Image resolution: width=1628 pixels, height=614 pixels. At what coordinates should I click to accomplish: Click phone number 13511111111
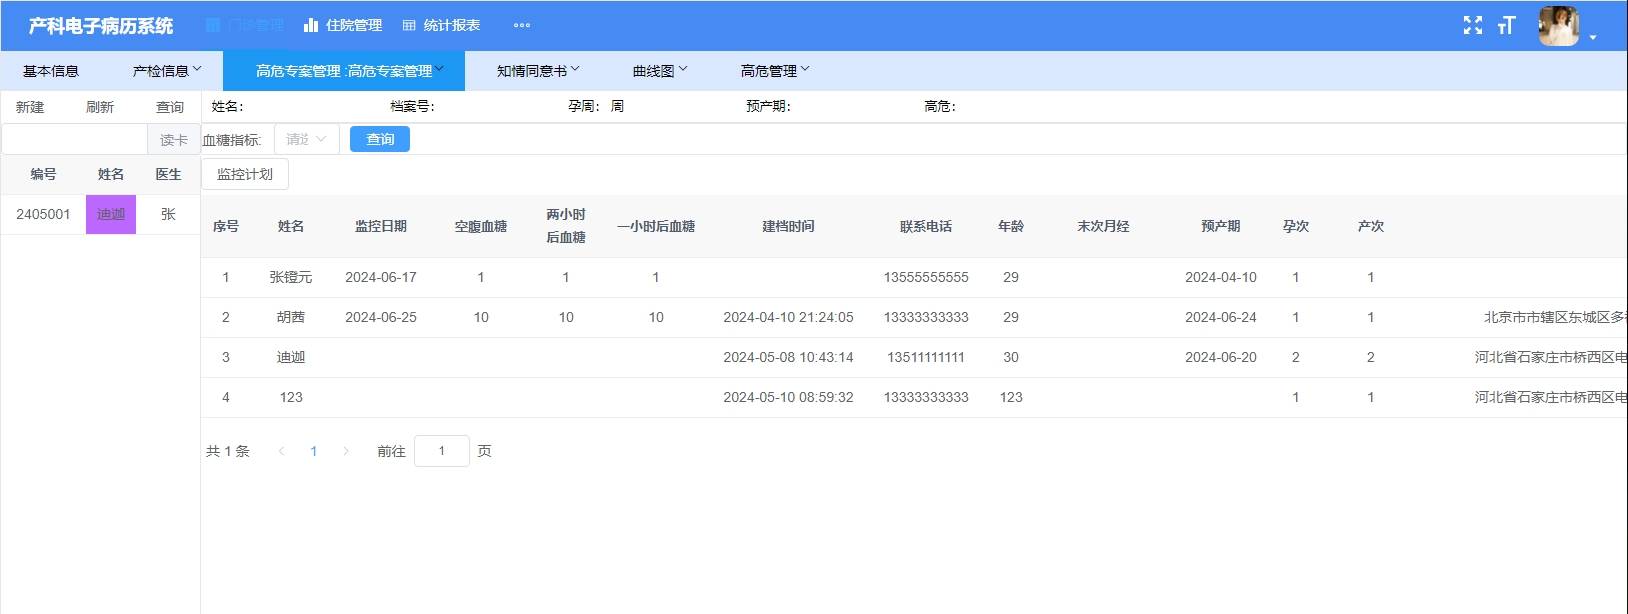tap(926, 357)
